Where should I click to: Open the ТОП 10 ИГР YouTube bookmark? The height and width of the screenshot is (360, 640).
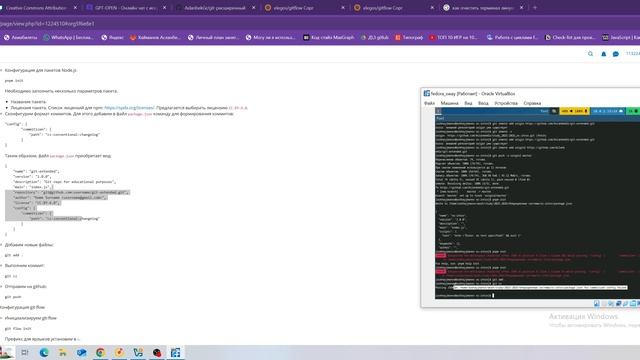453,38
